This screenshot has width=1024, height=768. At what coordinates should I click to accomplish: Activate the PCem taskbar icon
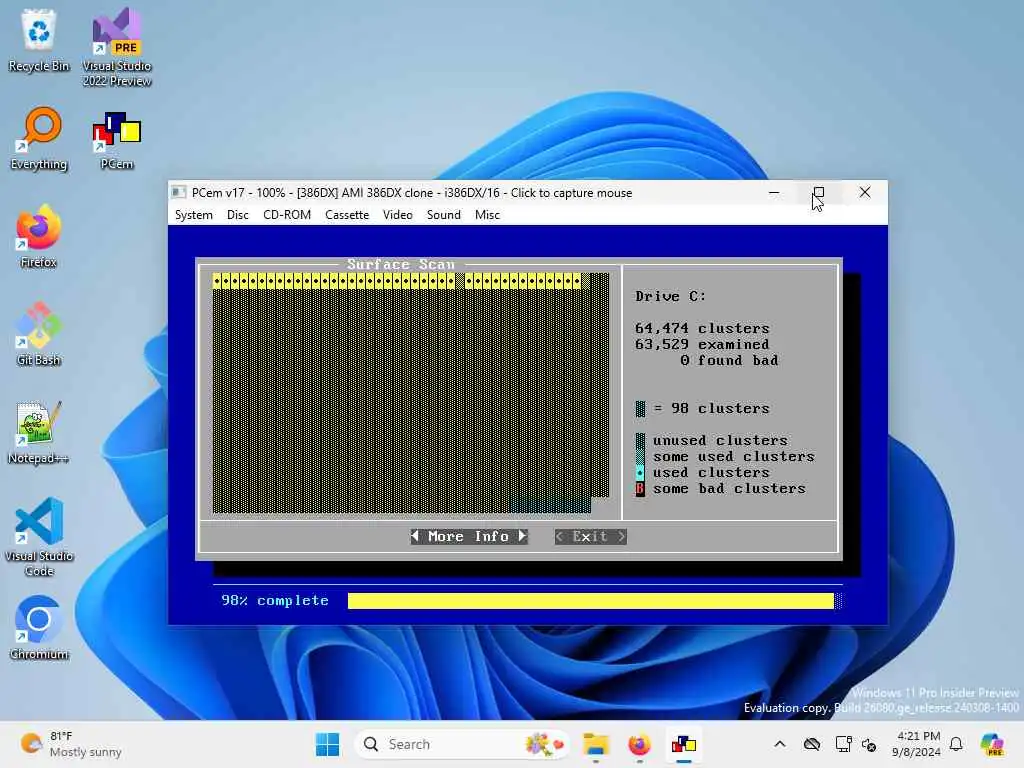pyautogui.click(x=684, y=744)
